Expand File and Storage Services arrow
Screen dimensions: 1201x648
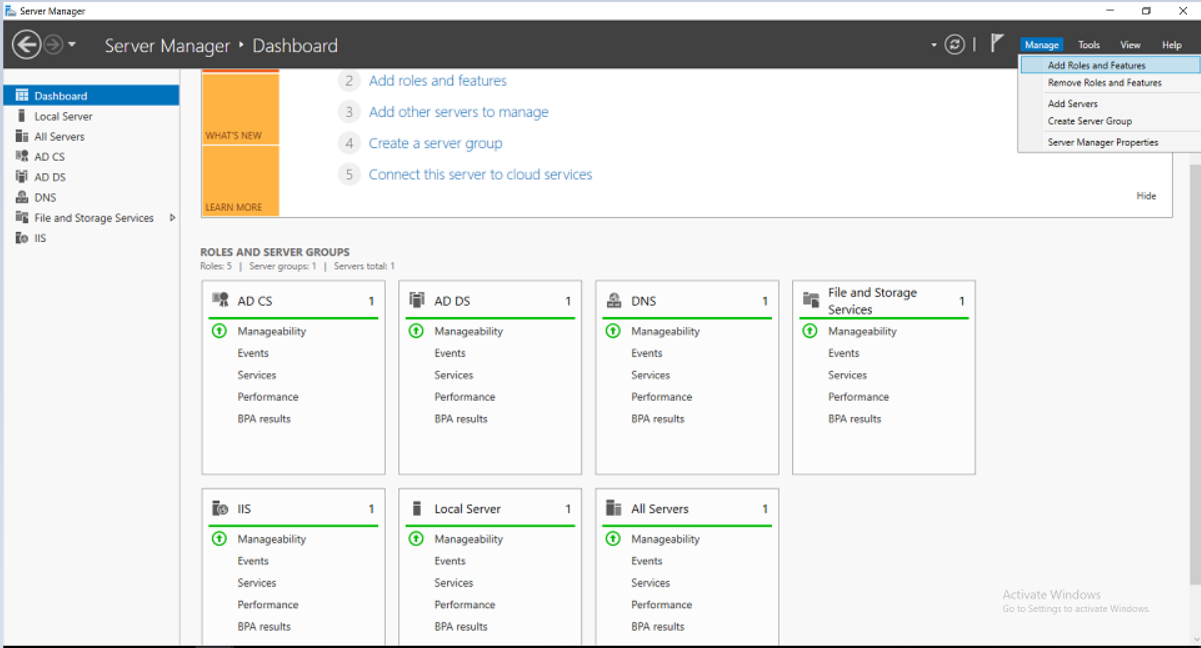172,218
